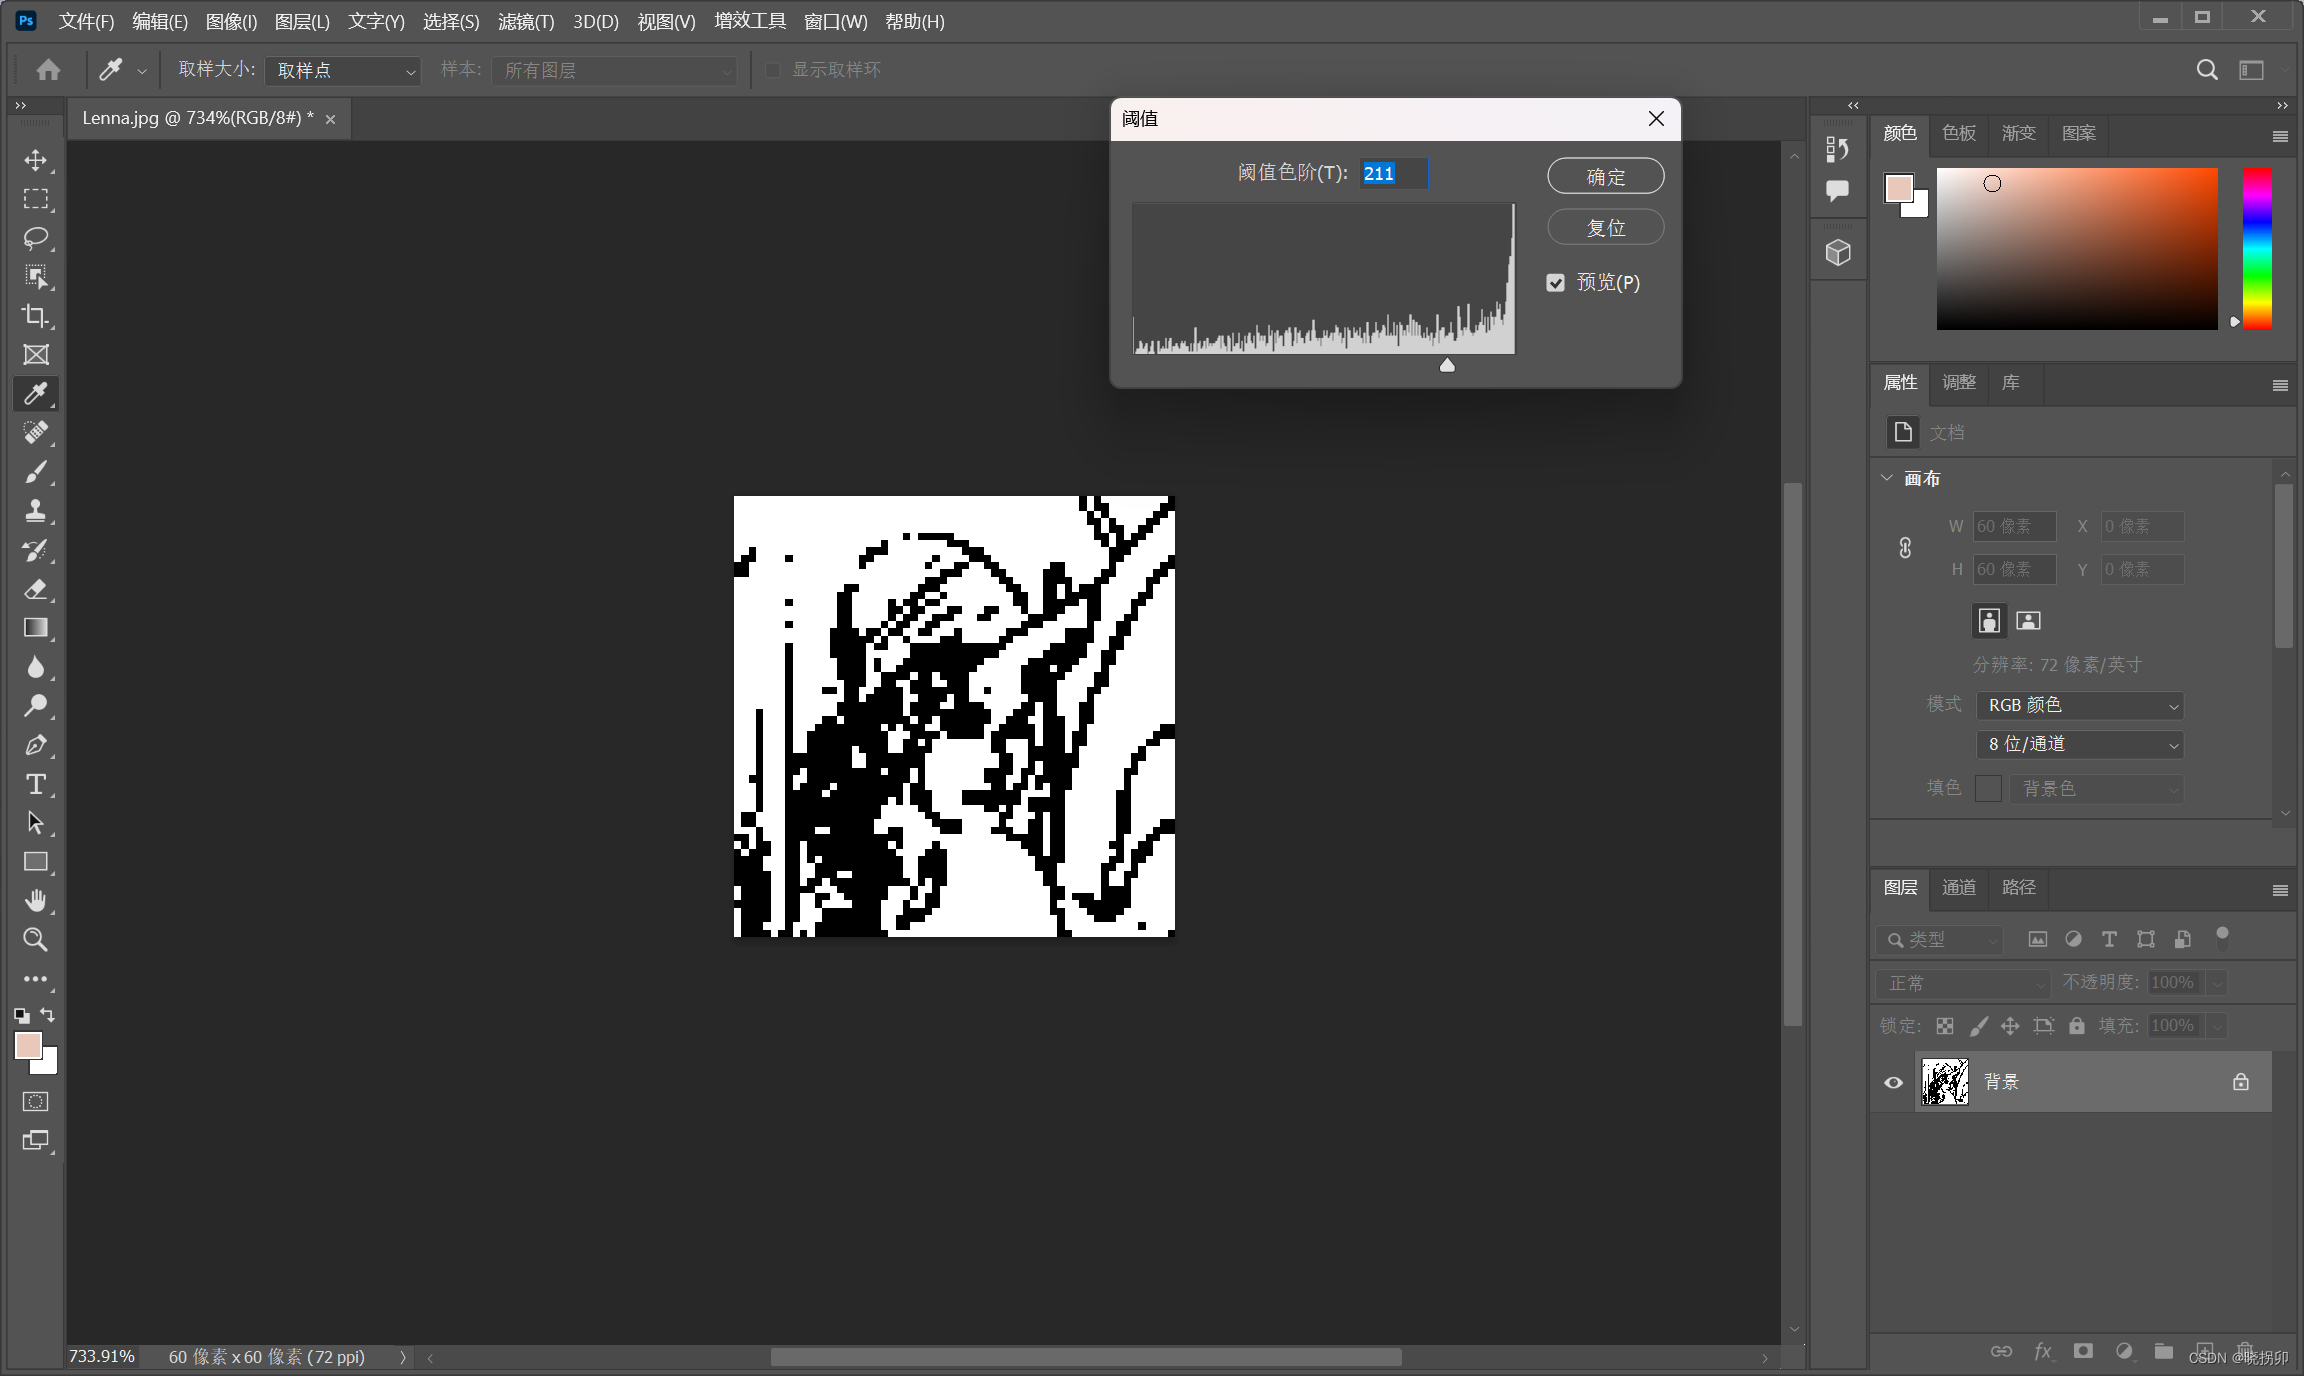Click the threshold slider triangle under the histogram

point(1447,366)
